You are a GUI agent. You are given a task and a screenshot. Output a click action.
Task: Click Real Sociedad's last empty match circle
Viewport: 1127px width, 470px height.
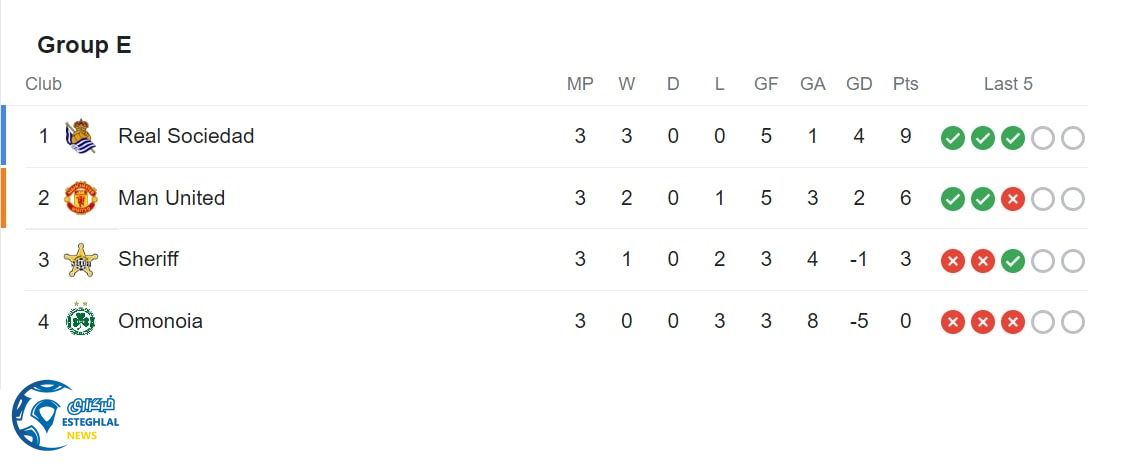click(1073, 138)
